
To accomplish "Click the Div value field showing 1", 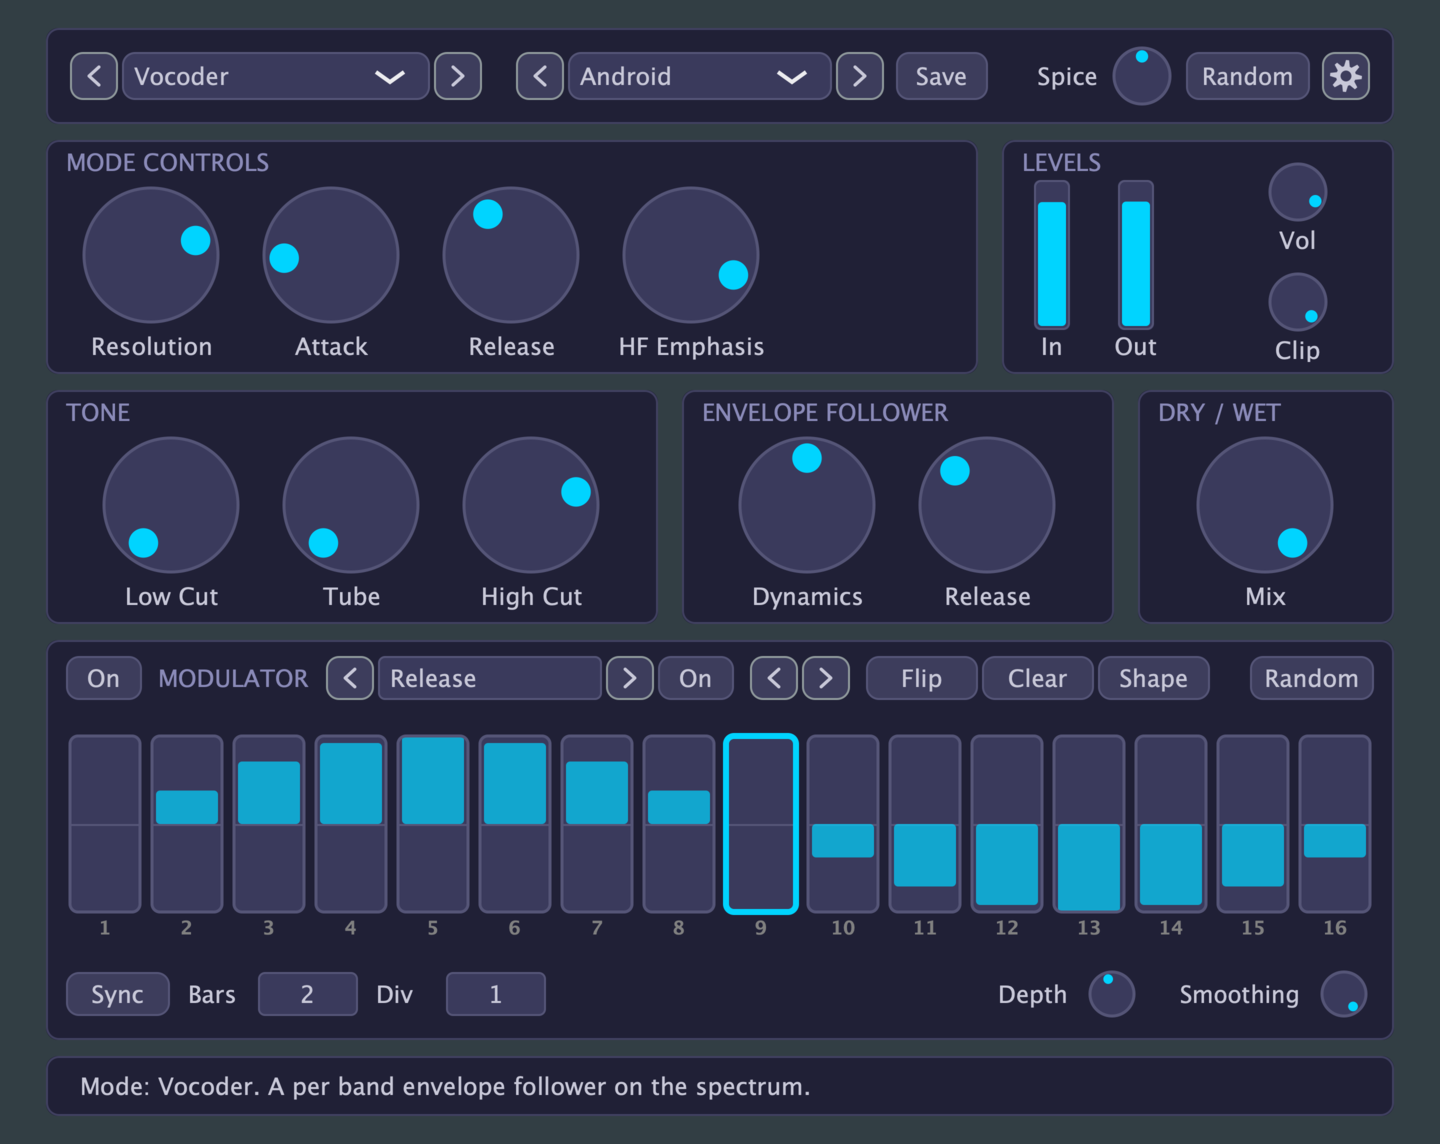I will pos(496,994).
